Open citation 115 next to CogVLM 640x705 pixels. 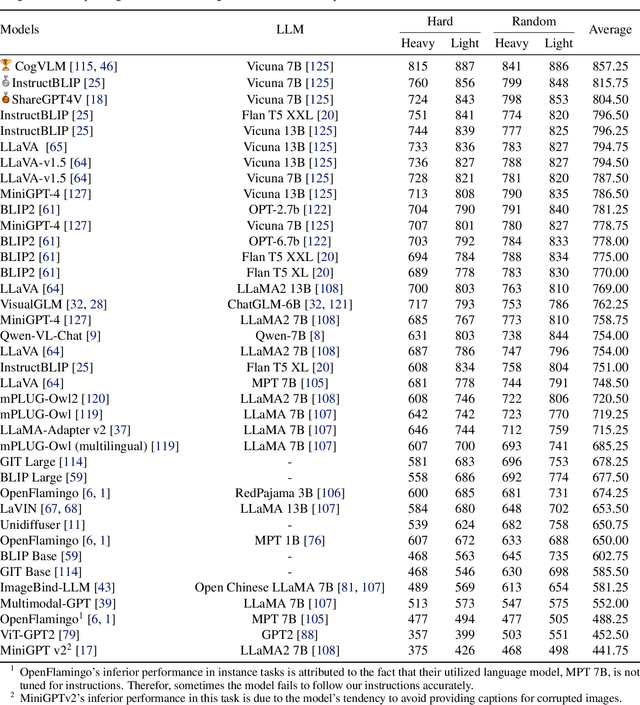click(x=84, y=67)
